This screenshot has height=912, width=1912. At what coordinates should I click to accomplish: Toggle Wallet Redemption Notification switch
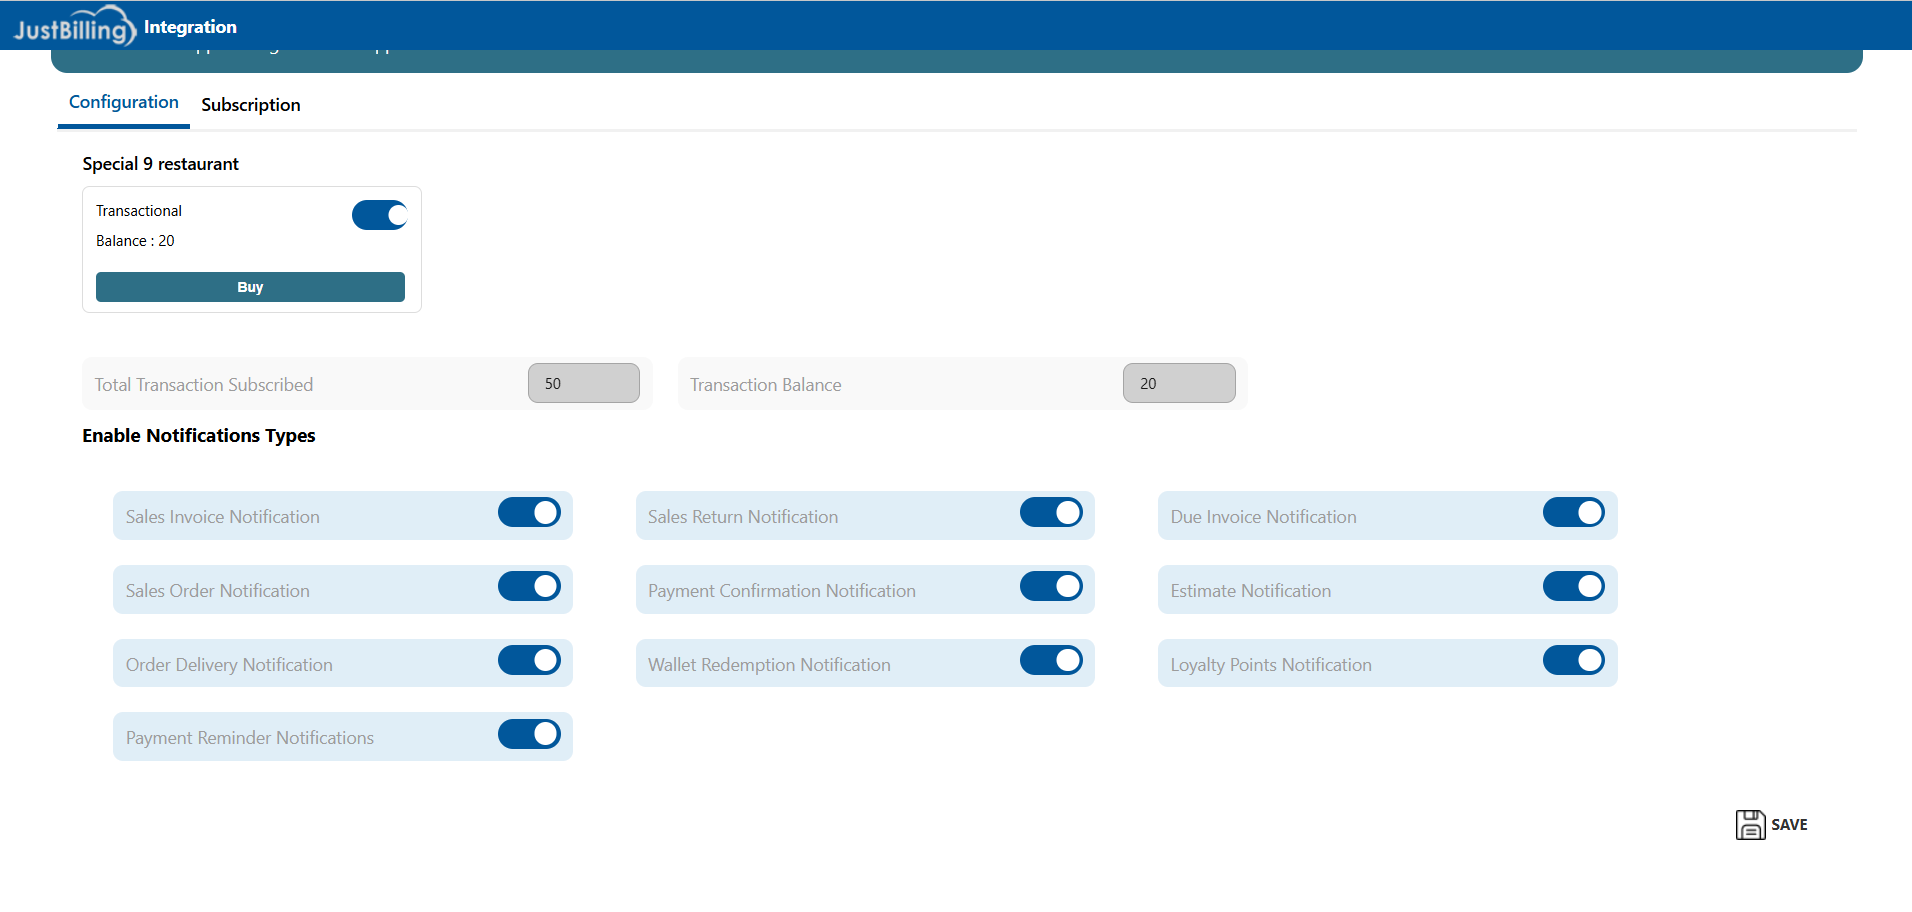tap(1051, 661)
